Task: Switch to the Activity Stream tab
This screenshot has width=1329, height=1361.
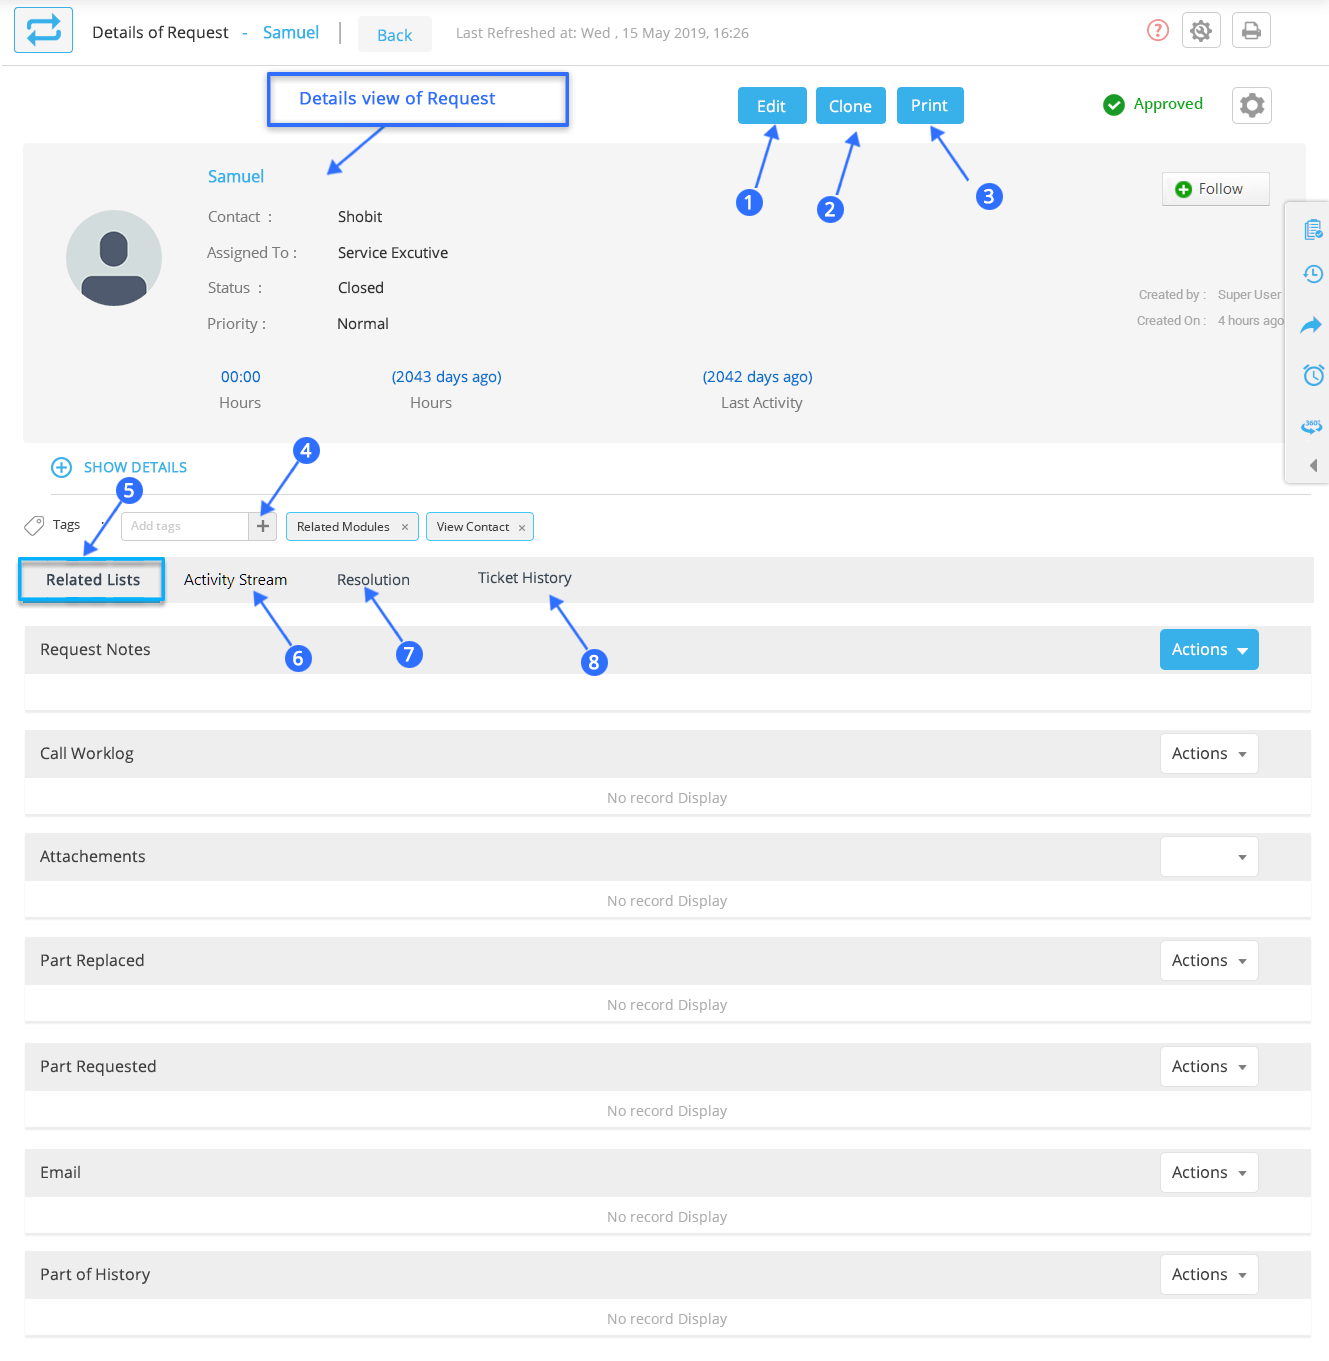Action: [235, 579]
